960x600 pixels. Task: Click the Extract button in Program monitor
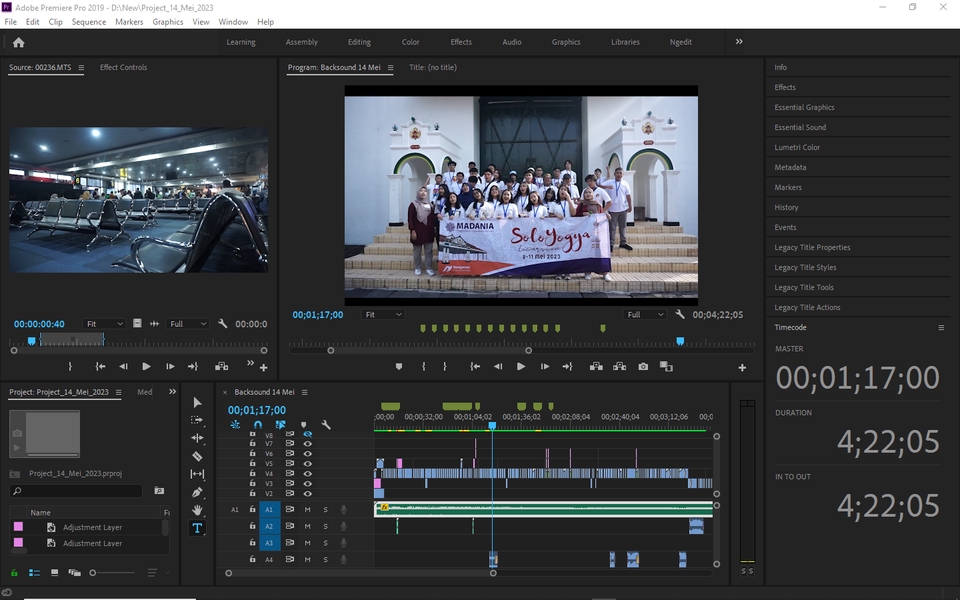pyautogui.click(x=620, y=367)
